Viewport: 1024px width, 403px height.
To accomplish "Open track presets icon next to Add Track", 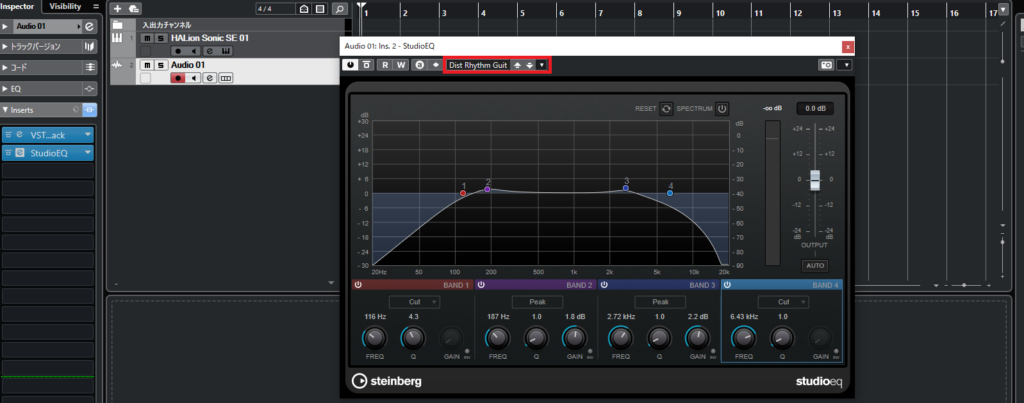I will (134, 8).
